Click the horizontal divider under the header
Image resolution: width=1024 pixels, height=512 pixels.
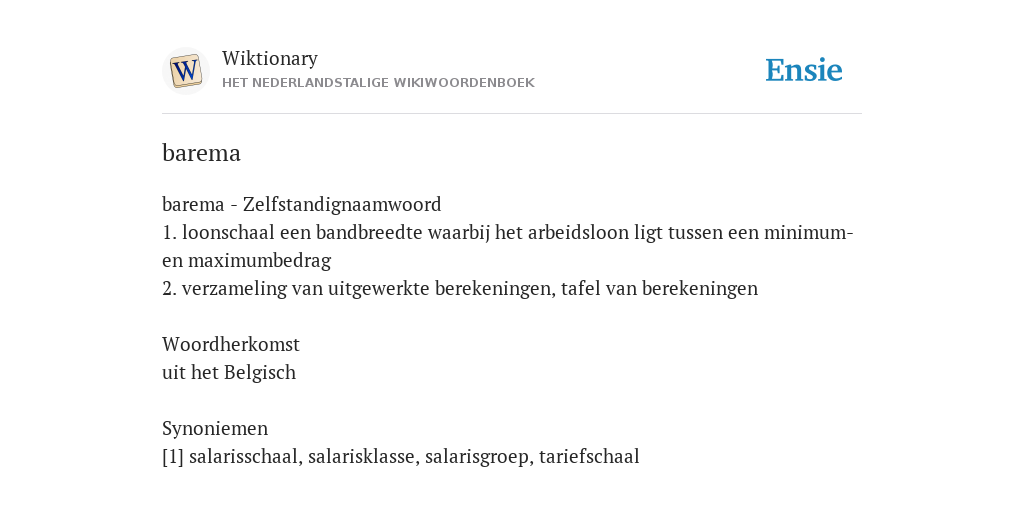point(512,114)
